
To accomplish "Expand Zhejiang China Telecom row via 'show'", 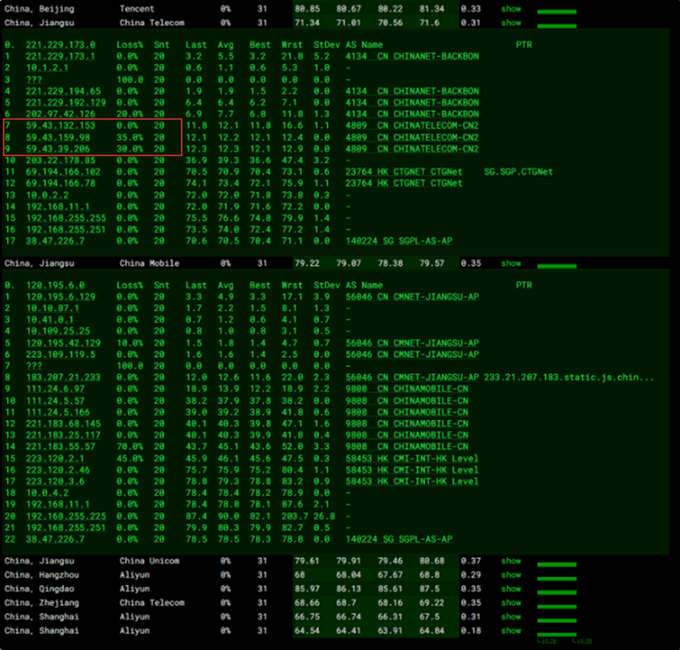I will point(511,603).
